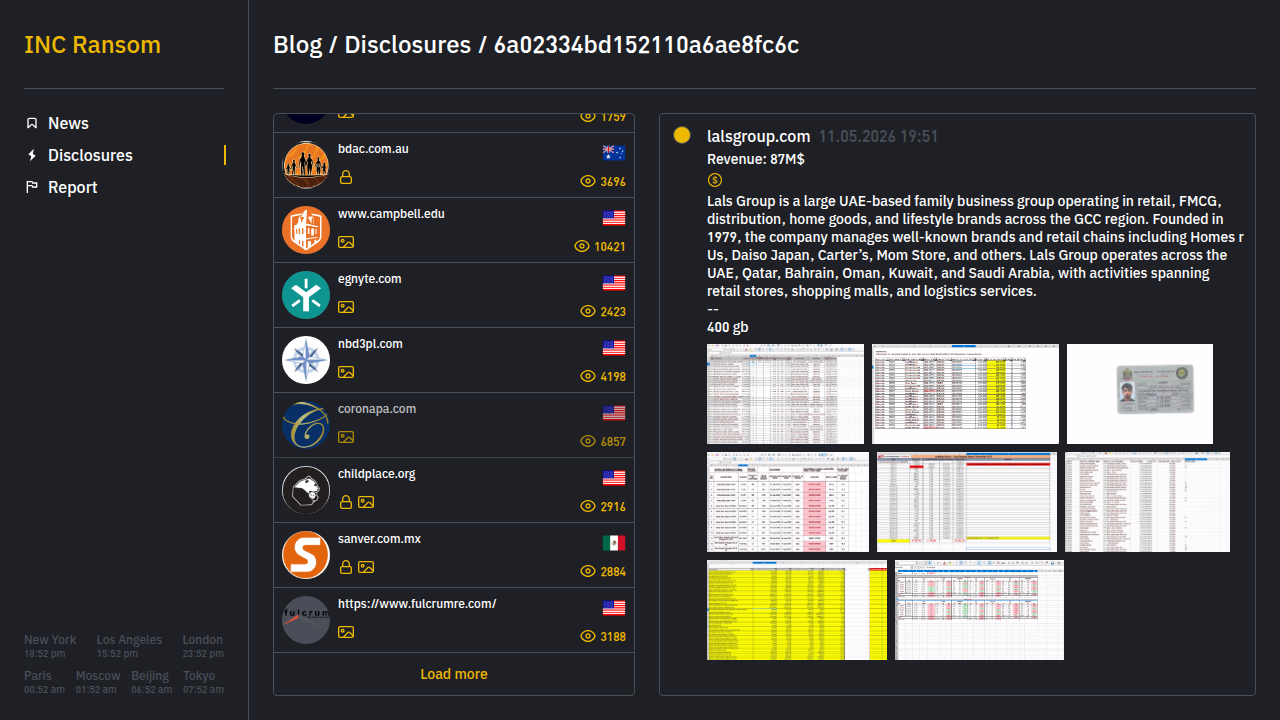Click the image icon under www.campbell.edu

pos(346,242)
